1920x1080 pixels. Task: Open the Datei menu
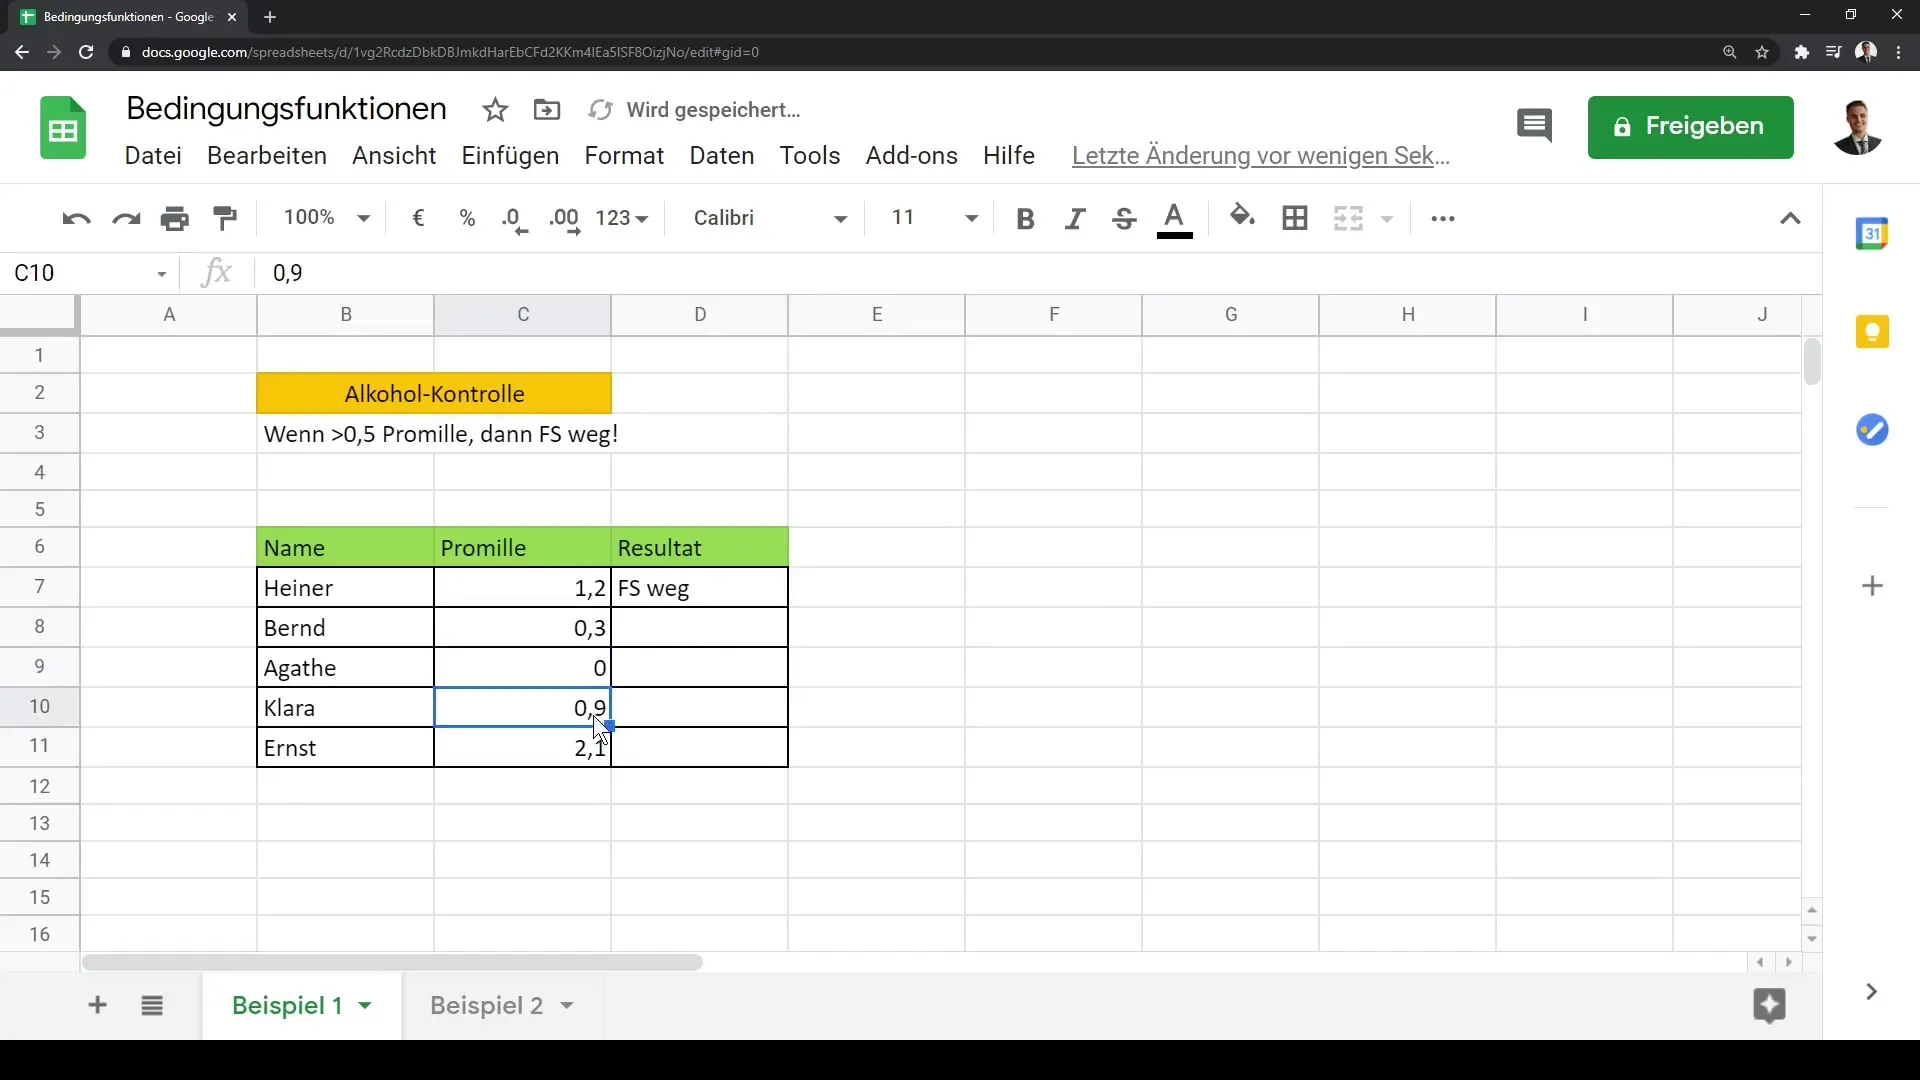pyautogui.click(x=153, y=156)
